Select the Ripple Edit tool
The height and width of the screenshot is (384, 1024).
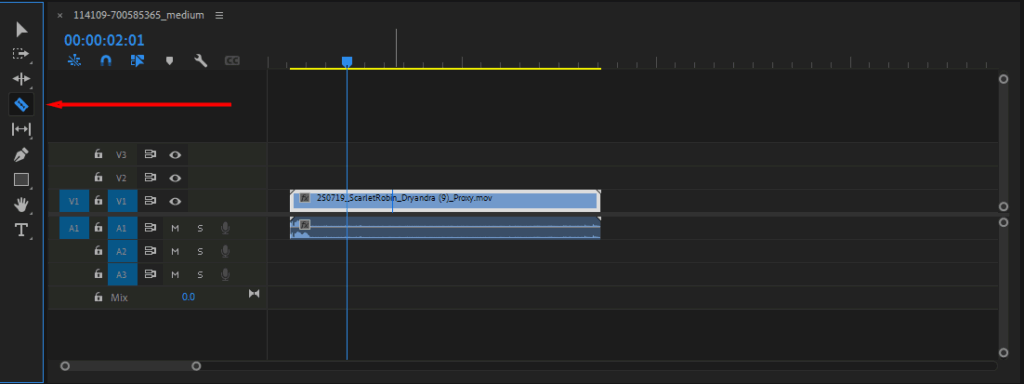(x=22, y=79)
